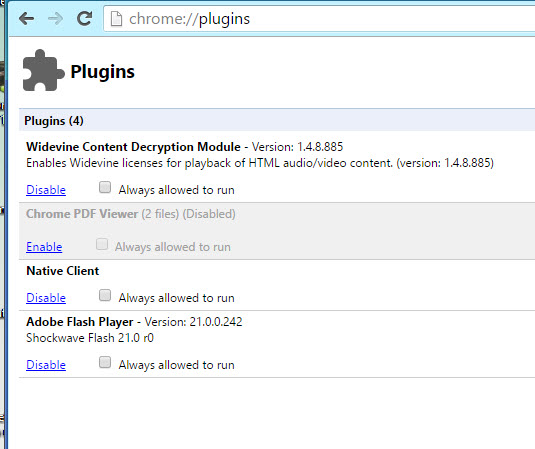Disable the Adobe Flash Player plugin
The width and height of the screenshot is (535, 449).
point(46,365)
